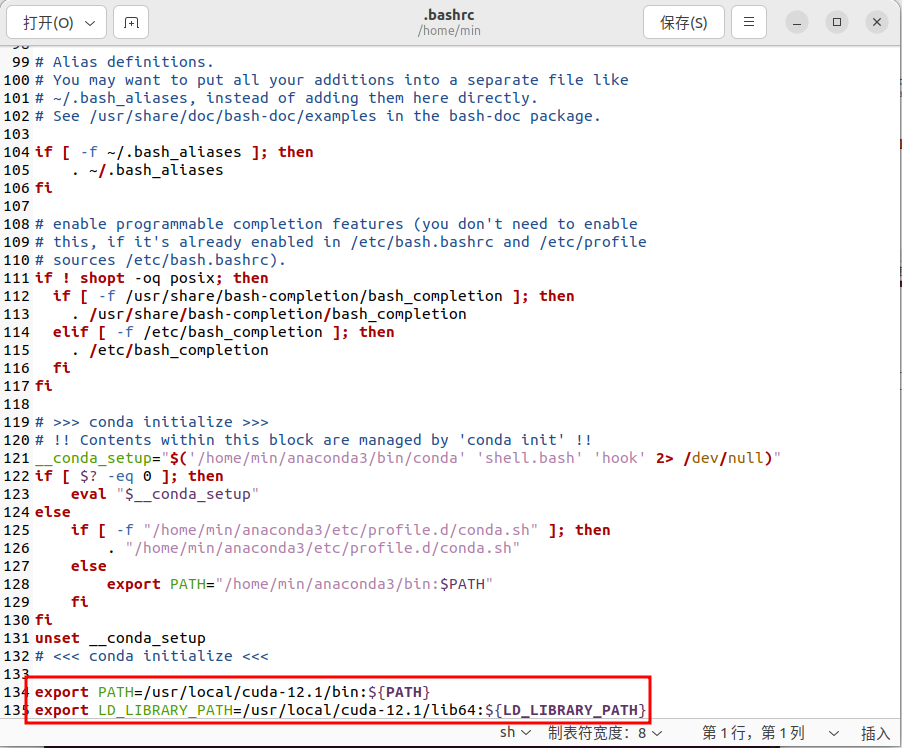The height and width of the screenshot is (748, 902).
Task: Open the 打开(O) file menu button
Action: click(x=56, y=22)
